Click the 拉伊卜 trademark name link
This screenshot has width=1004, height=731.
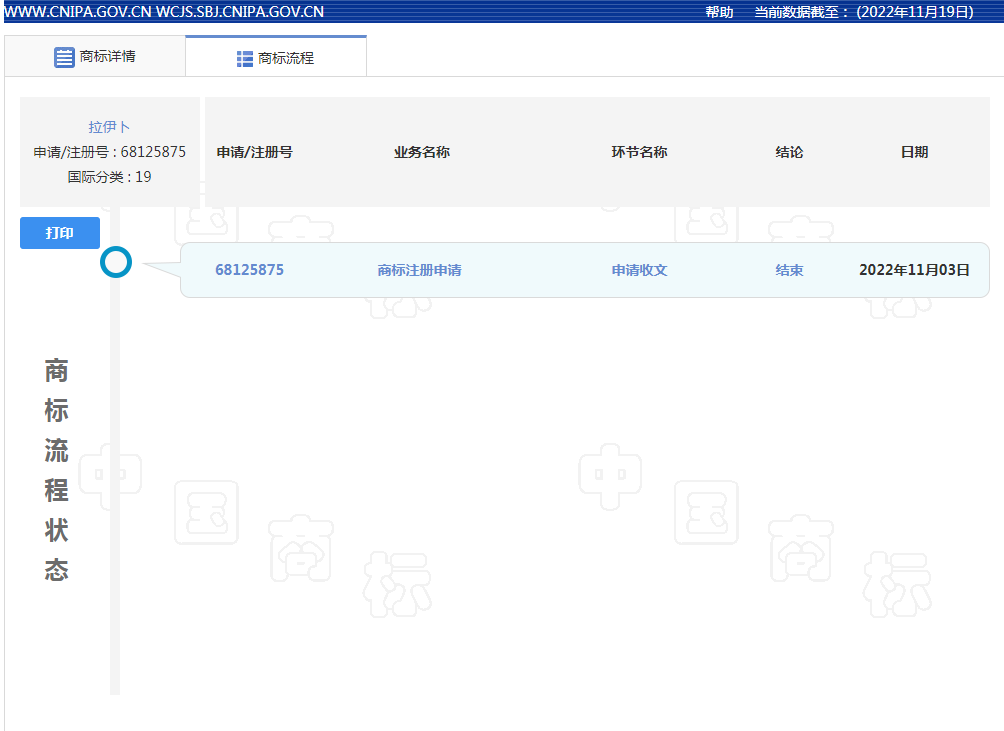click(x=109, y=127)
